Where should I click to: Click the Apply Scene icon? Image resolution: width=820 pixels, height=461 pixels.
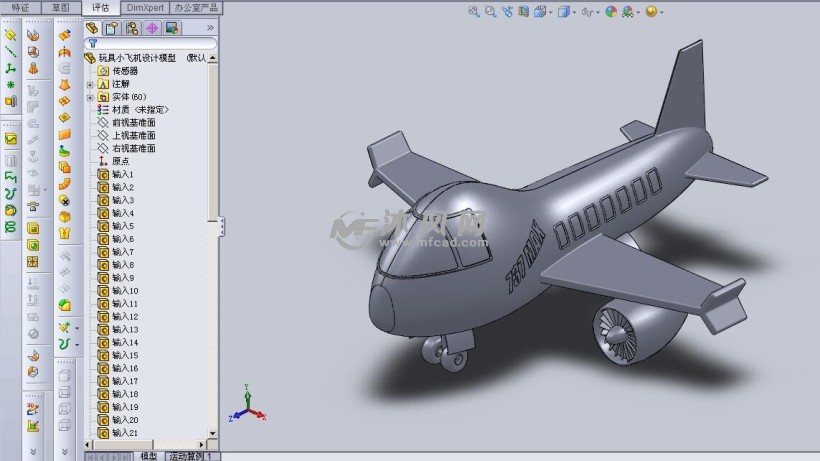pos(628,11)
